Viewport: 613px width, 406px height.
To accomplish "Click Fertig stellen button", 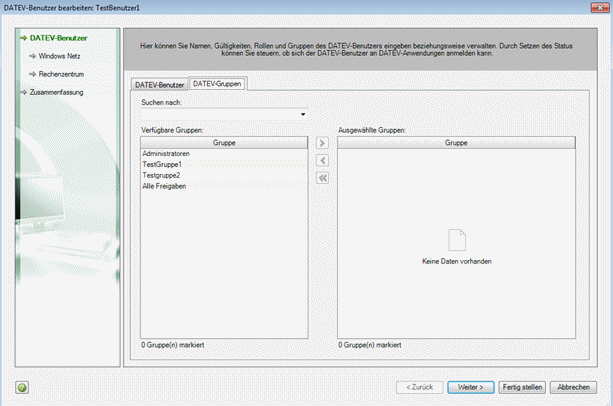I will tap(522, 387).
